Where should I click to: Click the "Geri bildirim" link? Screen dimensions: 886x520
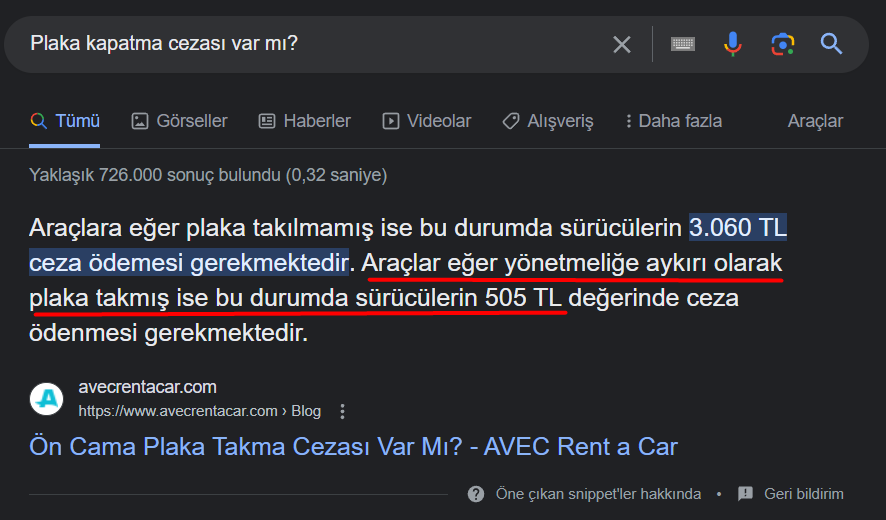coord(803,494)
